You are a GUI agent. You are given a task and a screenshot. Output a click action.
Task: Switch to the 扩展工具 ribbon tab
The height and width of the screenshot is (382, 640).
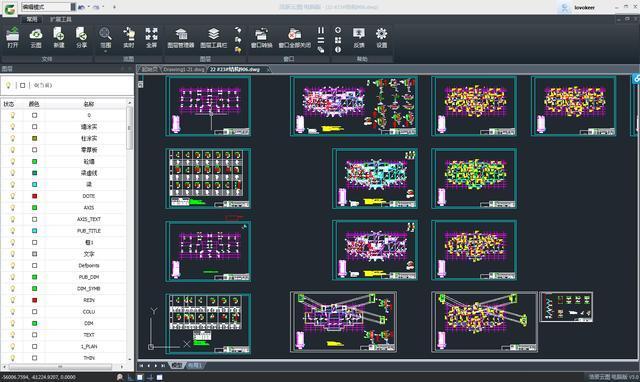click(x=61, y=19)
